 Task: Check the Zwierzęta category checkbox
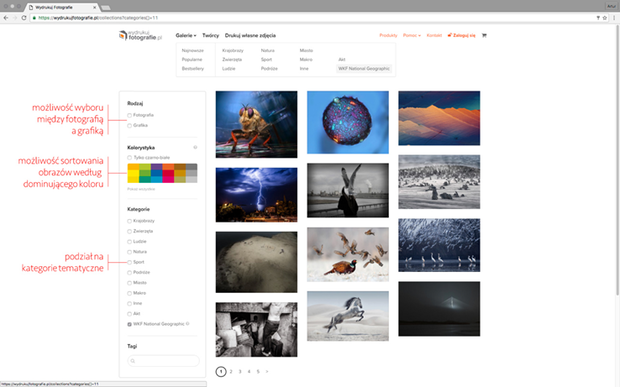pos(129,231)
